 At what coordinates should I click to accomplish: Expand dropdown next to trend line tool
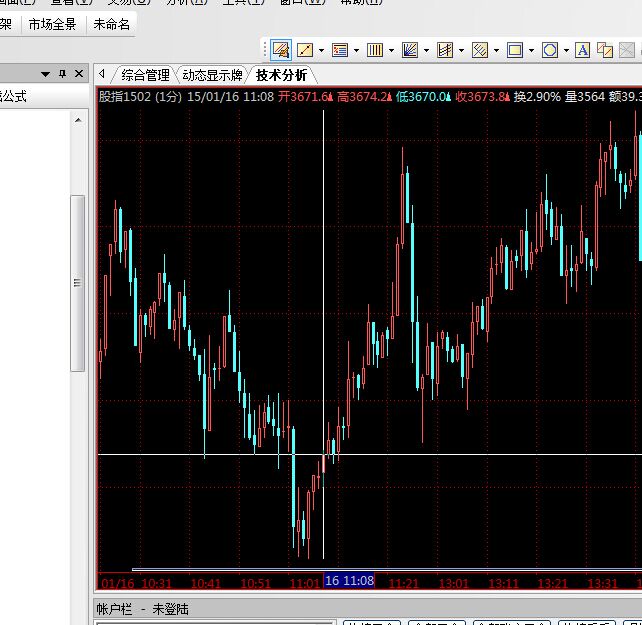321,50
